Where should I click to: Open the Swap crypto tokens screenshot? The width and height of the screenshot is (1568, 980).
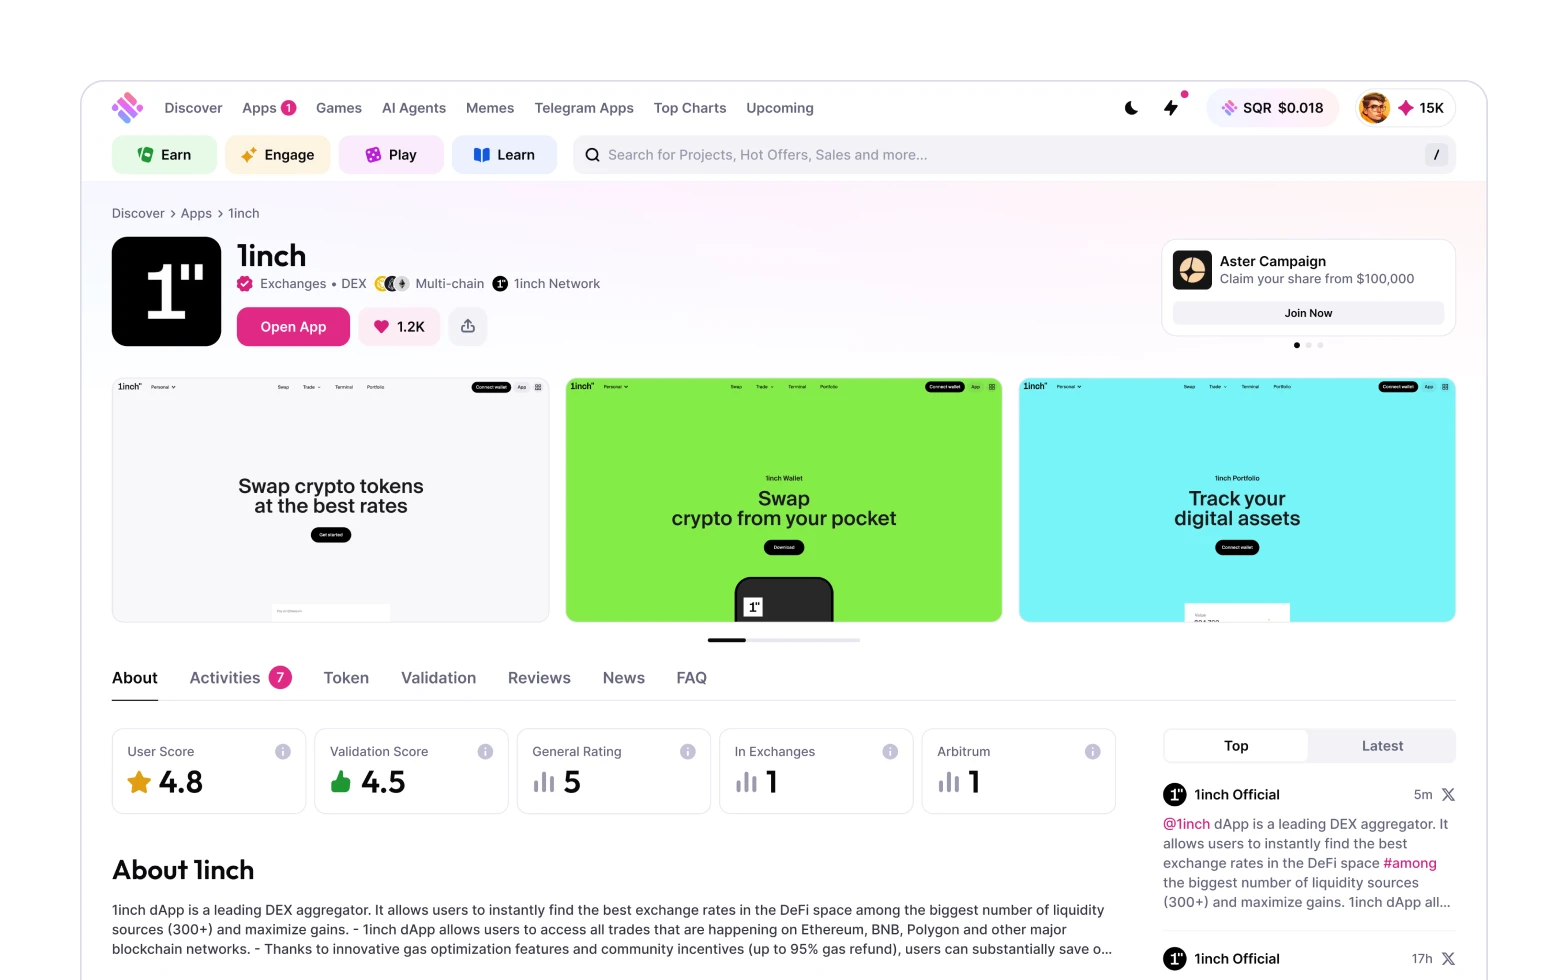coord(330,500)
